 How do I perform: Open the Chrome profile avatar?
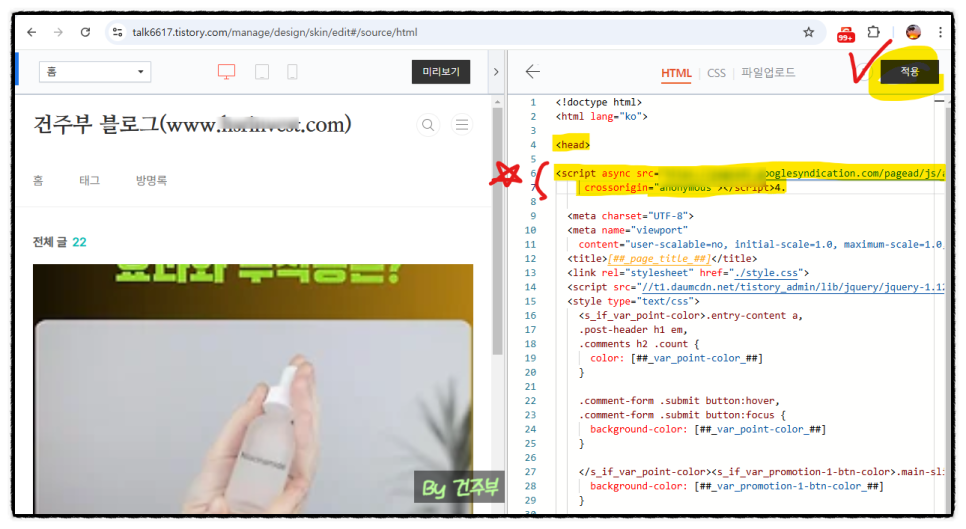tap(913, 32)
